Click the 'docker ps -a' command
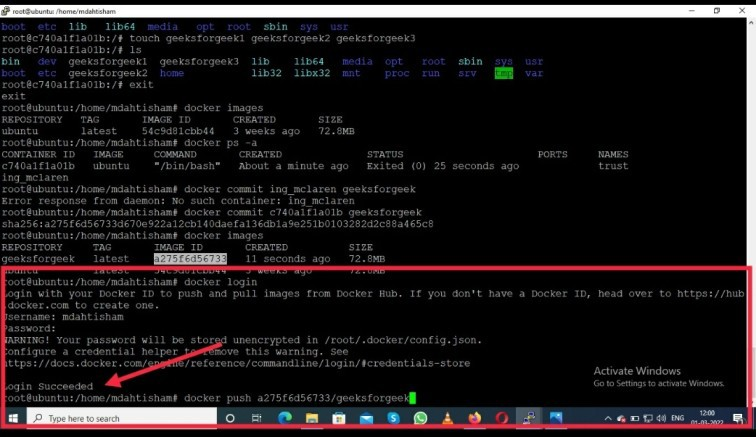Screen dimensions: 756x437 tap(220, 143)
